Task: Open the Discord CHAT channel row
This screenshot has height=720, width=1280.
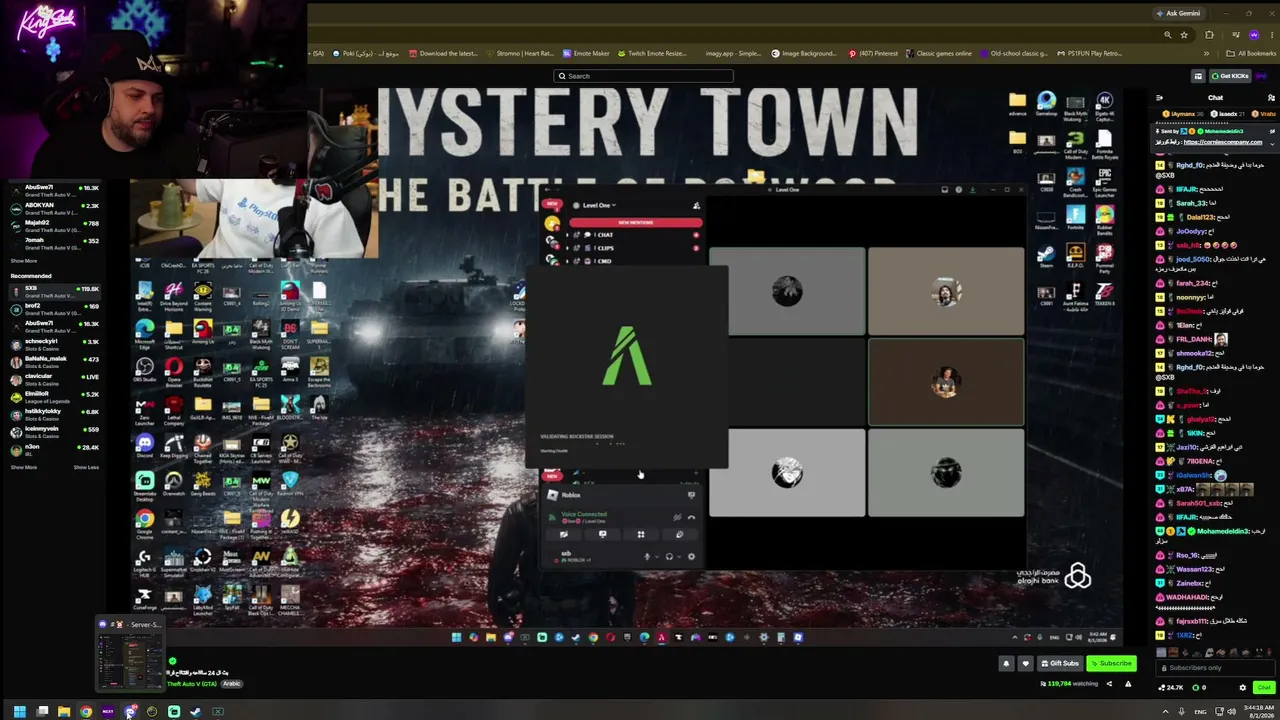Action: pos(634,235)
